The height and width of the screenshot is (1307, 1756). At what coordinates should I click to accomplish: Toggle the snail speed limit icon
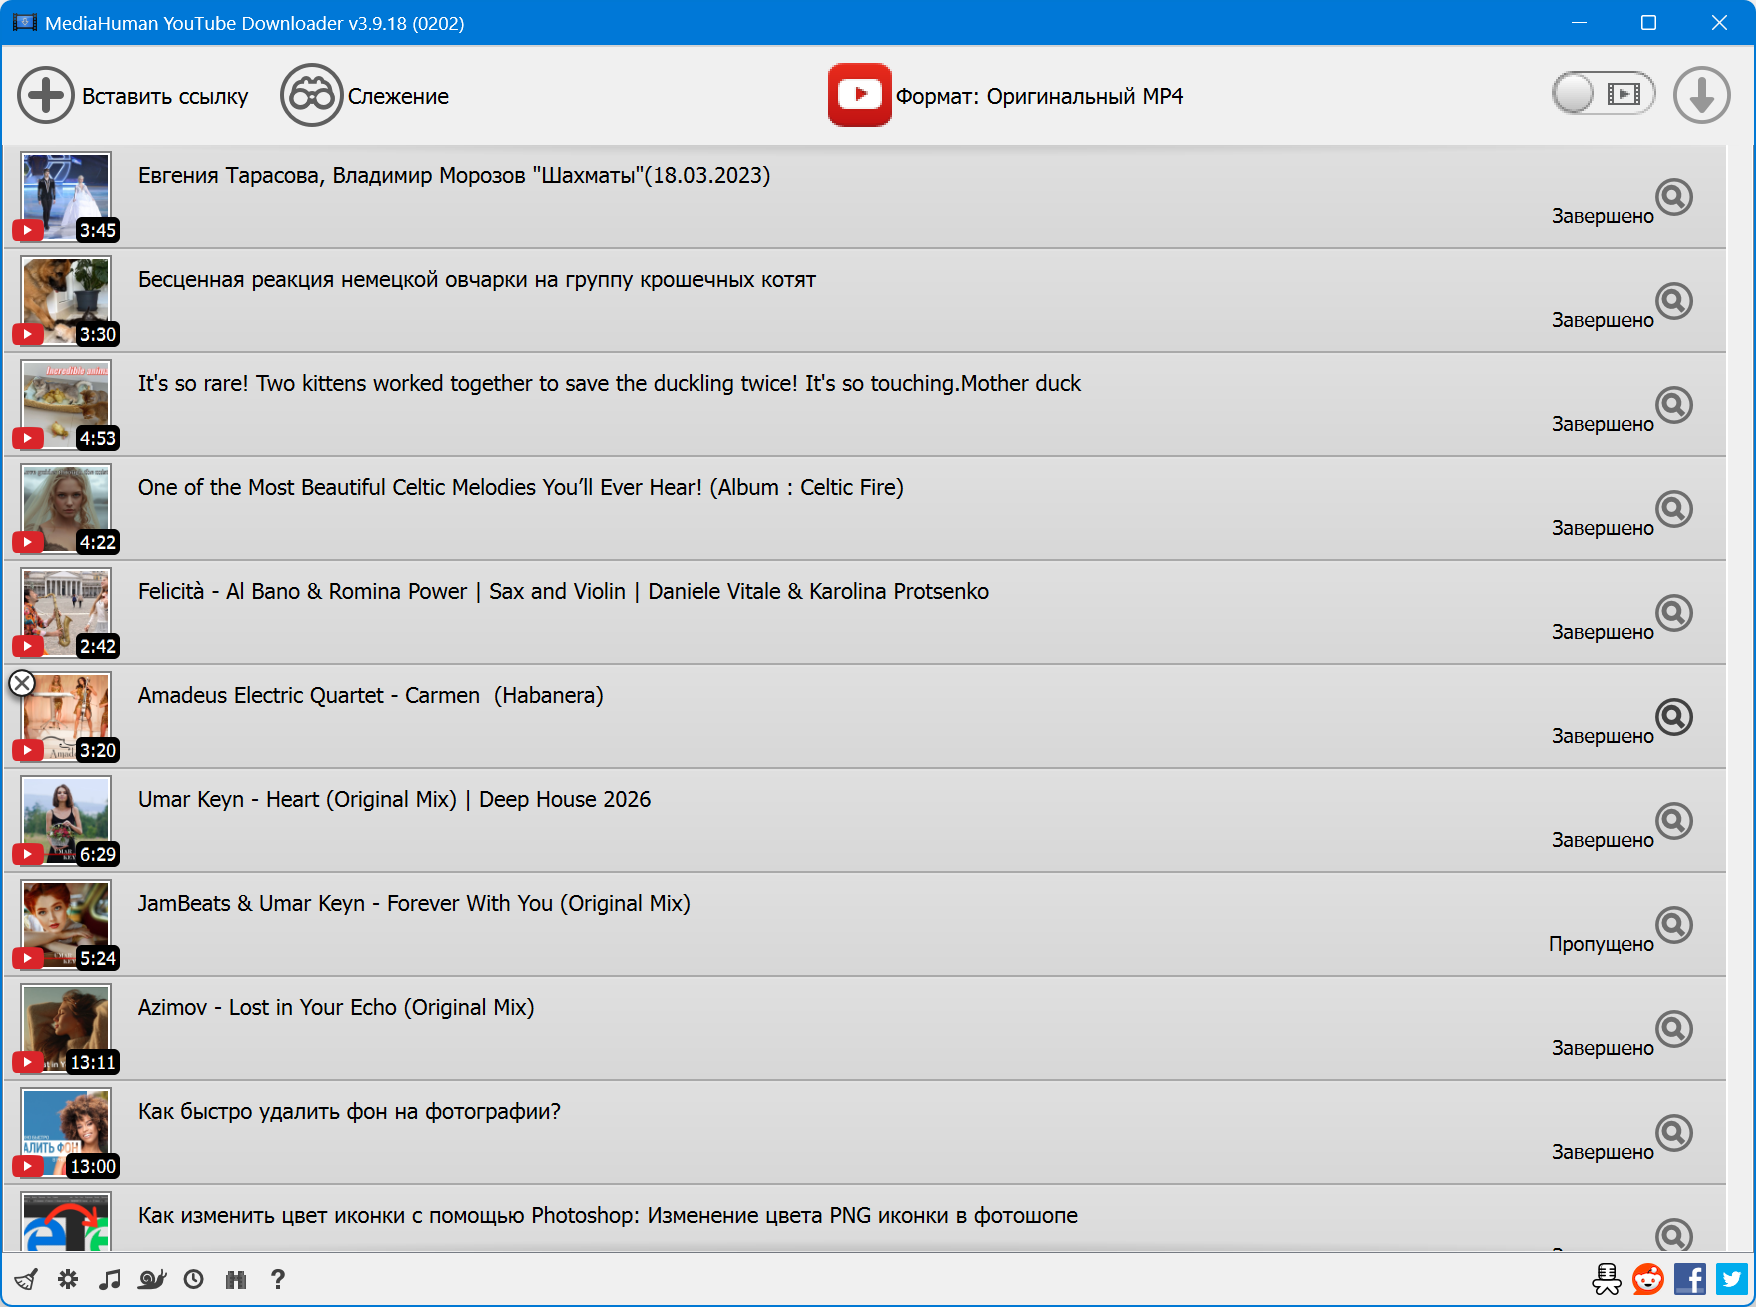152,1279
